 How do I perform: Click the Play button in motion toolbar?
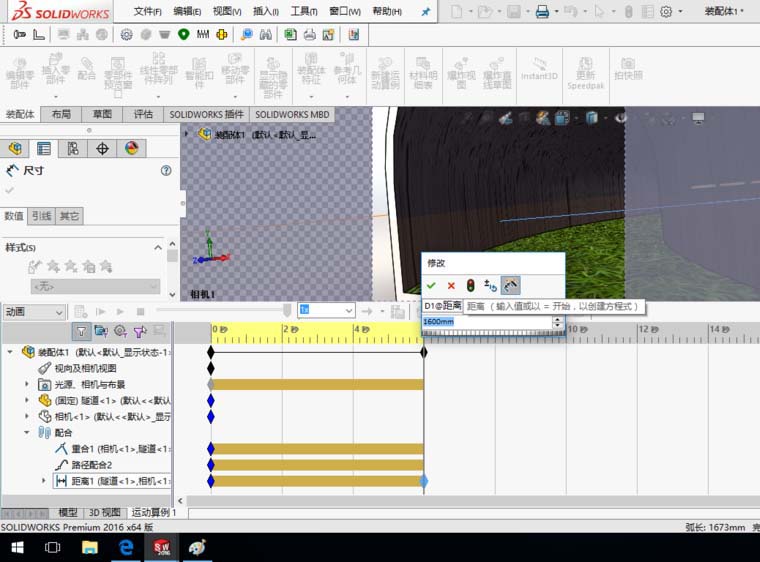pyautogui.click(x=120, y=311)
